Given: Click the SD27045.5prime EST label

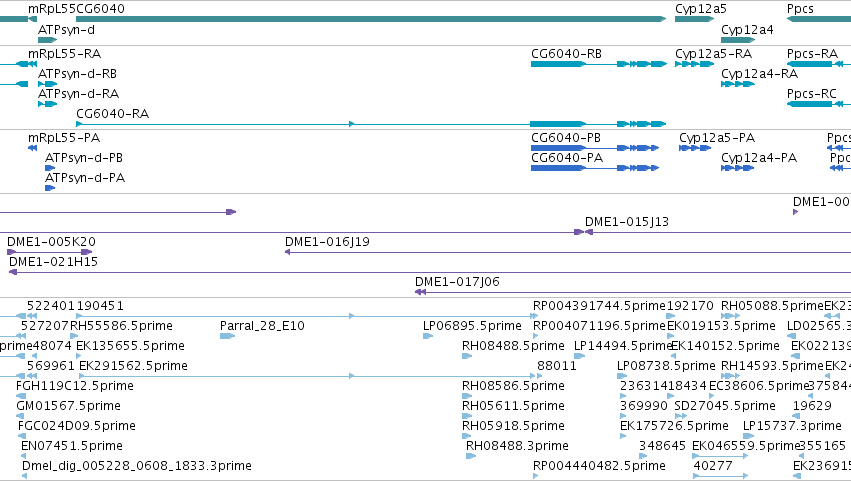Looking at the screenshot, I should point(725,407).
